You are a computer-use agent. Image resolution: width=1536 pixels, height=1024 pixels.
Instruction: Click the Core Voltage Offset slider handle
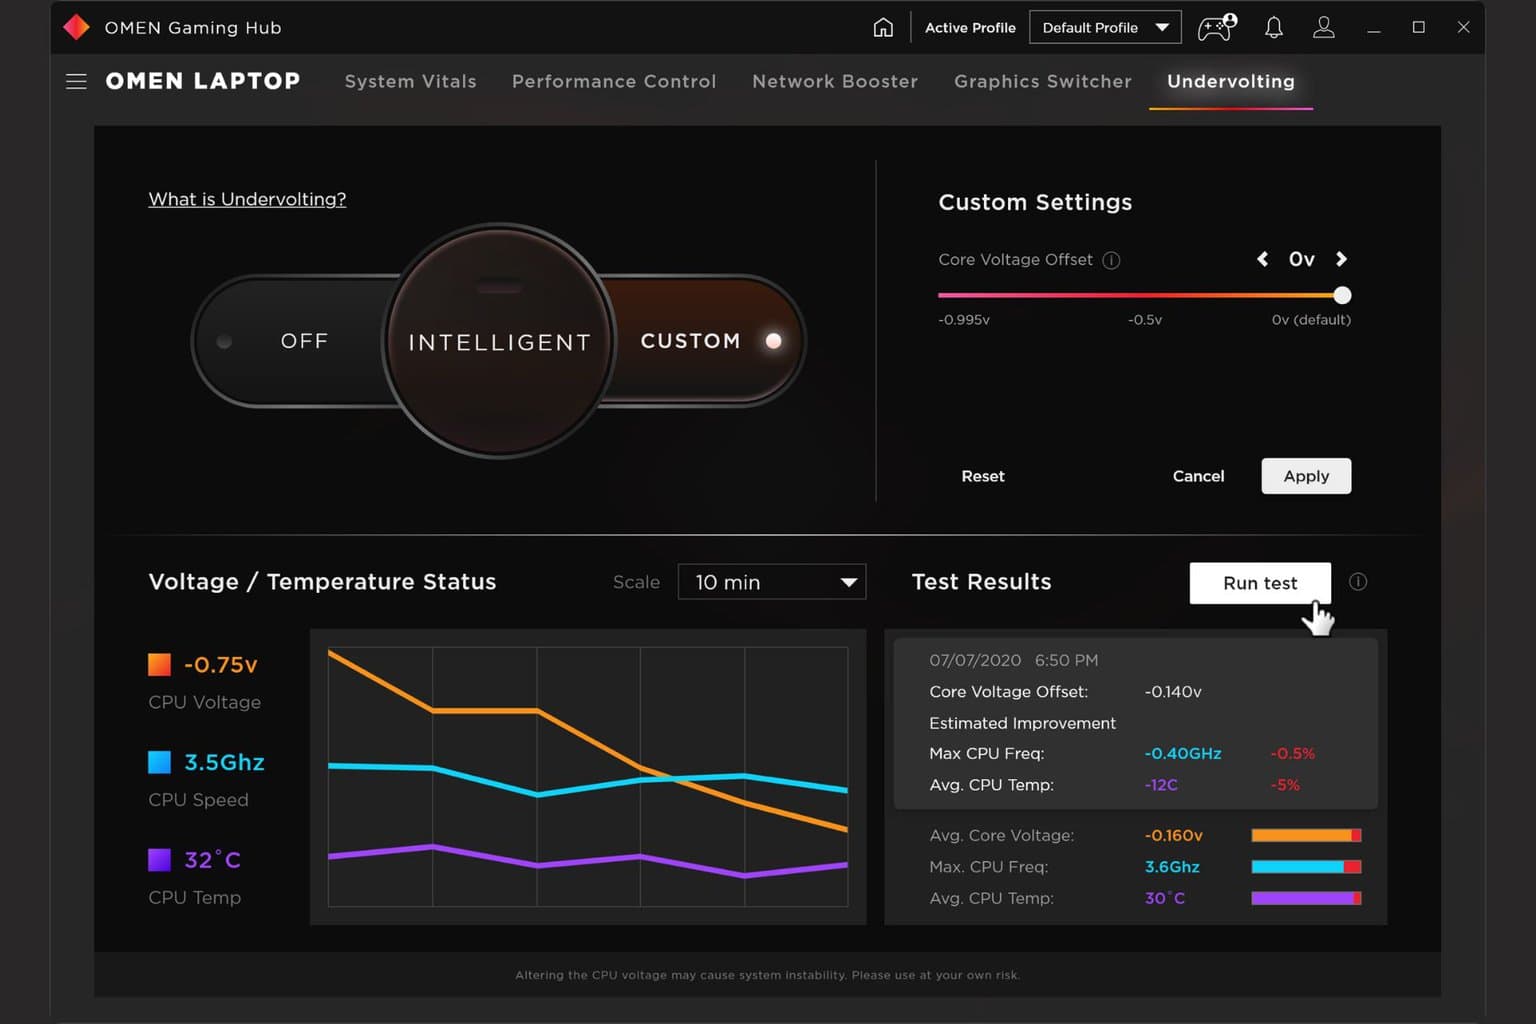[x=1342, y=295]
